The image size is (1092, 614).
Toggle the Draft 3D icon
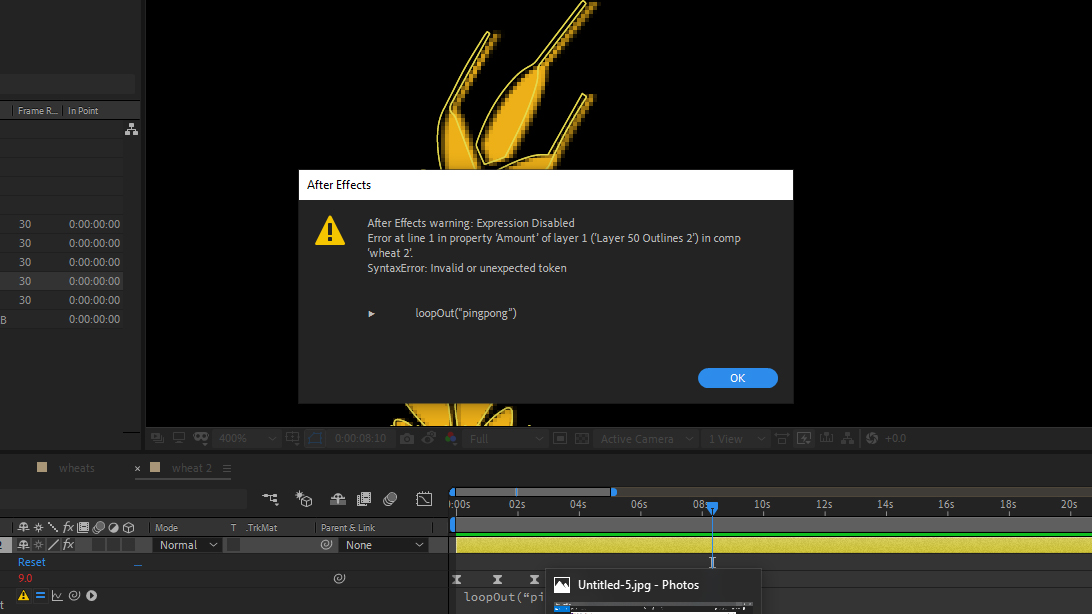(x=304, y=498)
